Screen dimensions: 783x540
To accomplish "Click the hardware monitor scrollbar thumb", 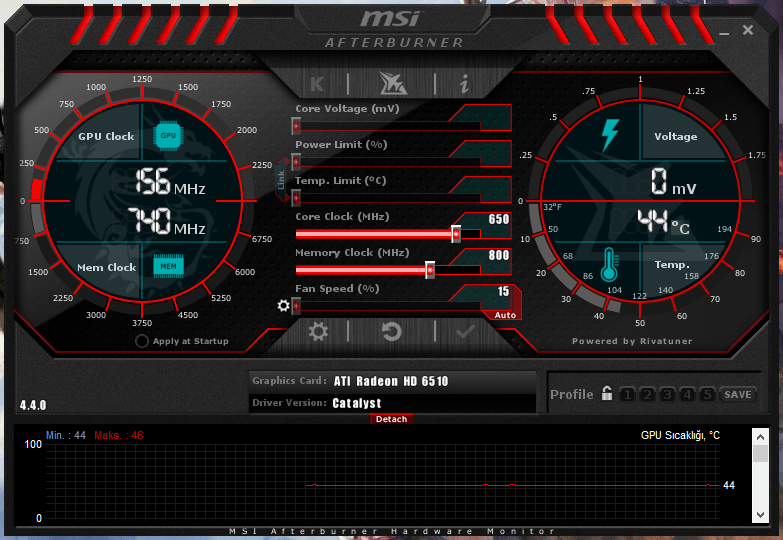I will [760, 454].
